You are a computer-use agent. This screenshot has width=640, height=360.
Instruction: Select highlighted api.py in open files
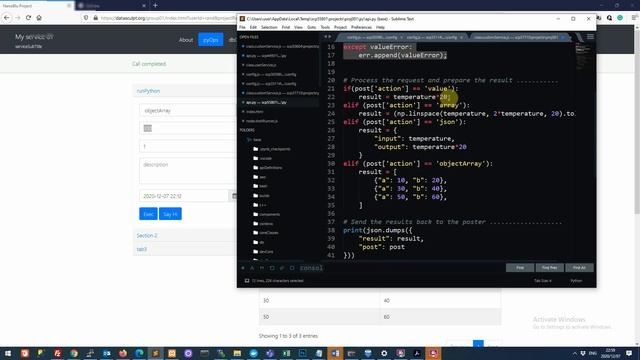[x=266, y=102]
